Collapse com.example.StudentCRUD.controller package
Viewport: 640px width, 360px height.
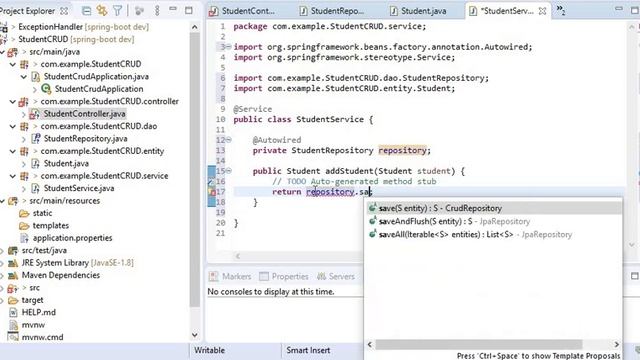(13, 101)
